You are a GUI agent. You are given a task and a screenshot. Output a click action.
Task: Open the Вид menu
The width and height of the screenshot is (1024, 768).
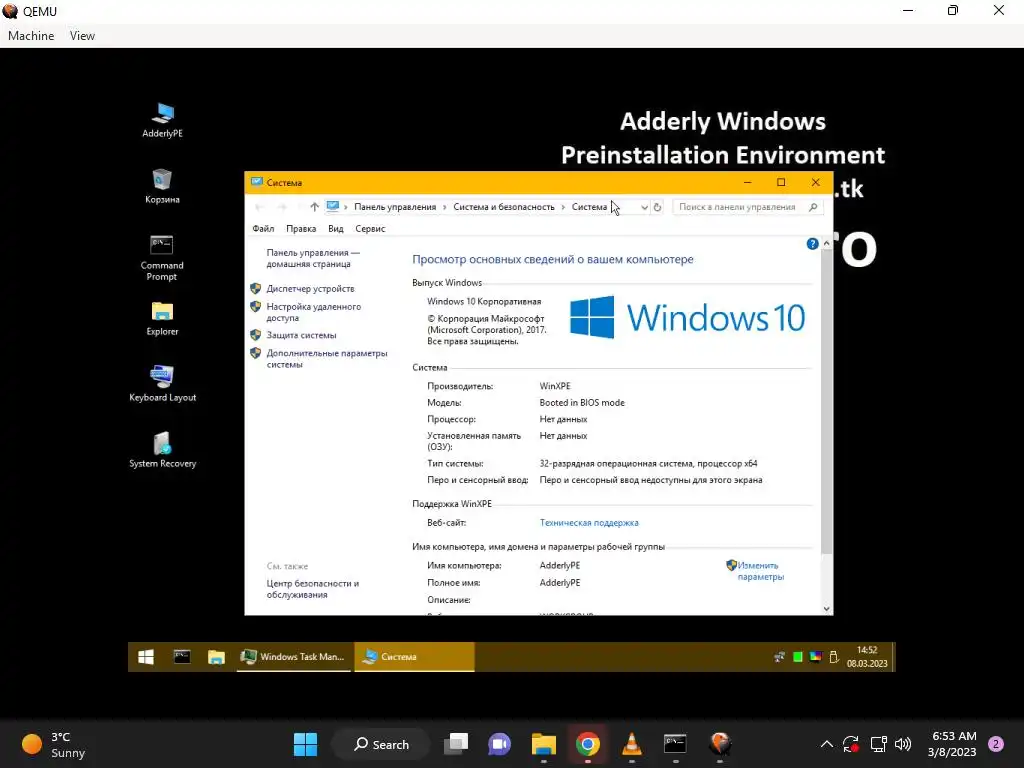click(x=336, y=229)
